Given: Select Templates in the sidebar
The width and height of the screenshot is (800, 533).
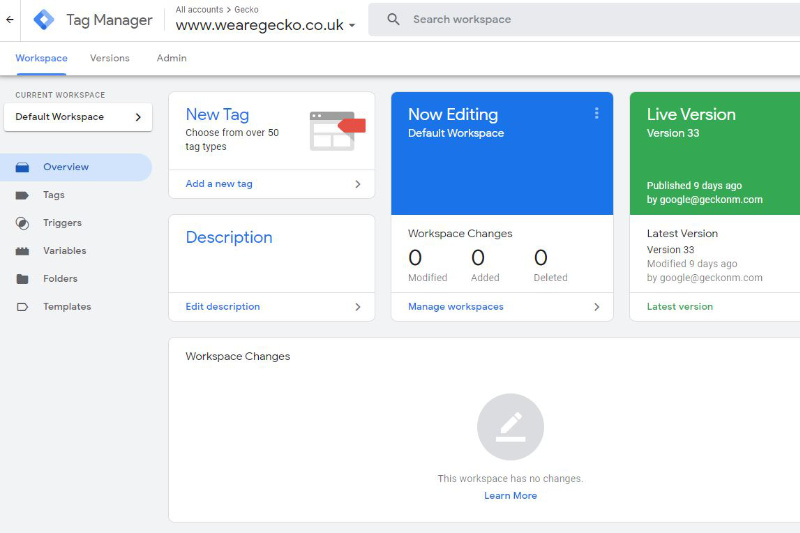Looking at the screenshot, I should click(x=76, y=307).
